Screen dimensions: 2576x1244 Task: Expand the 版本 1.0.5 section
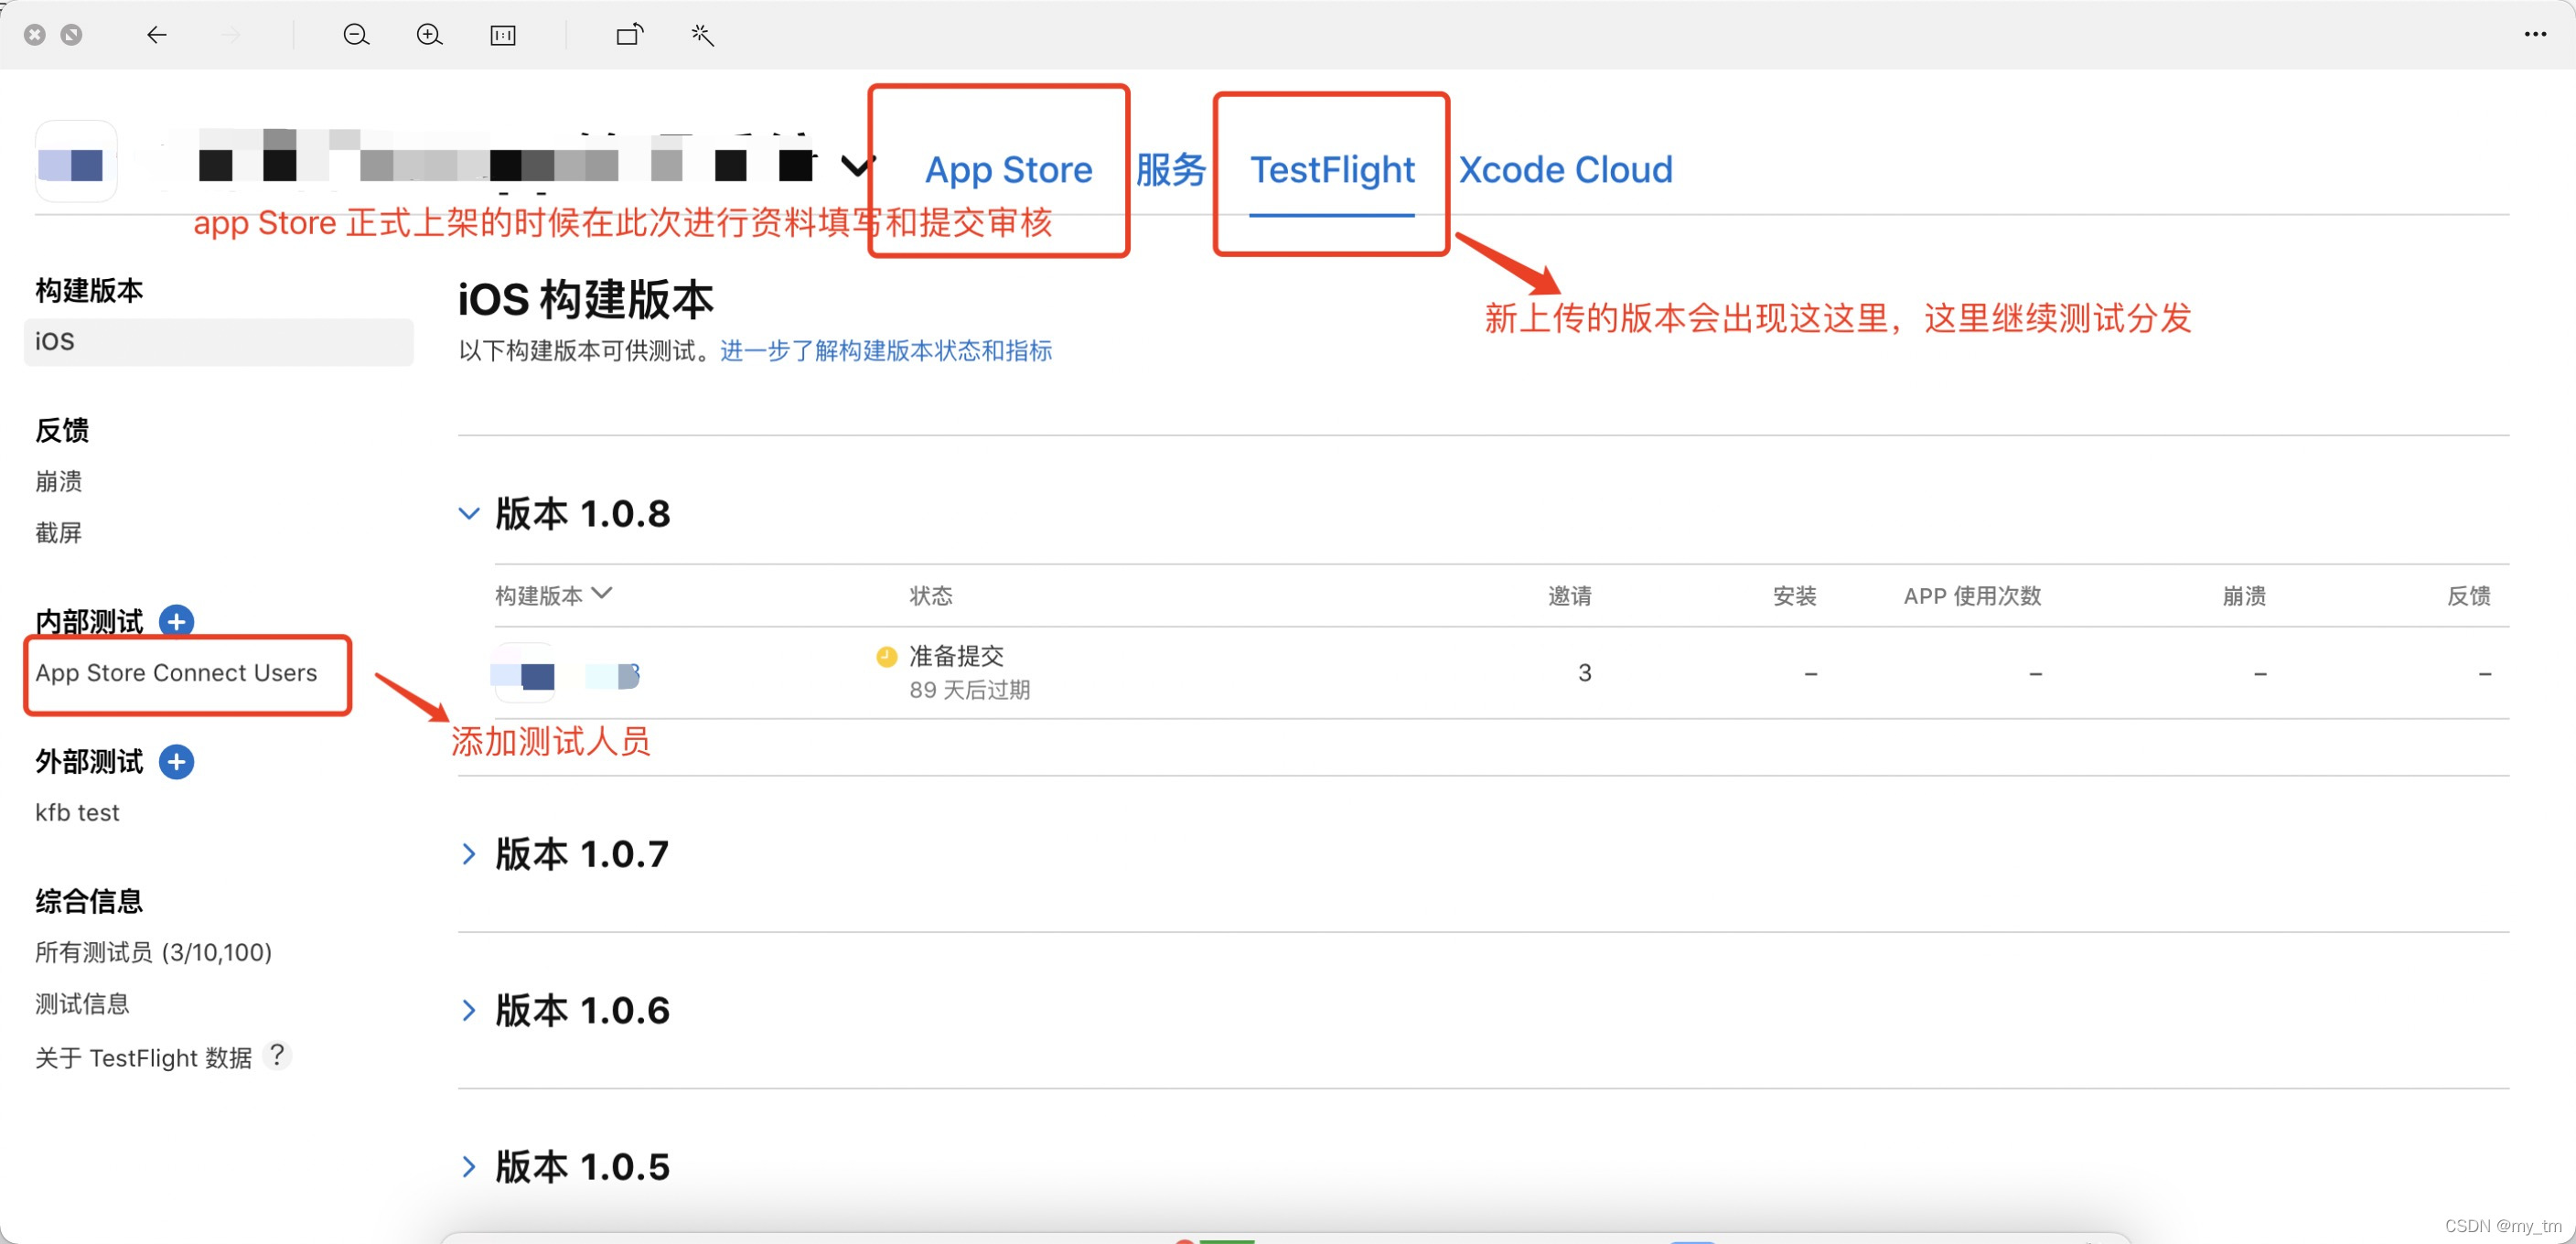click(x=469, y=1166)
